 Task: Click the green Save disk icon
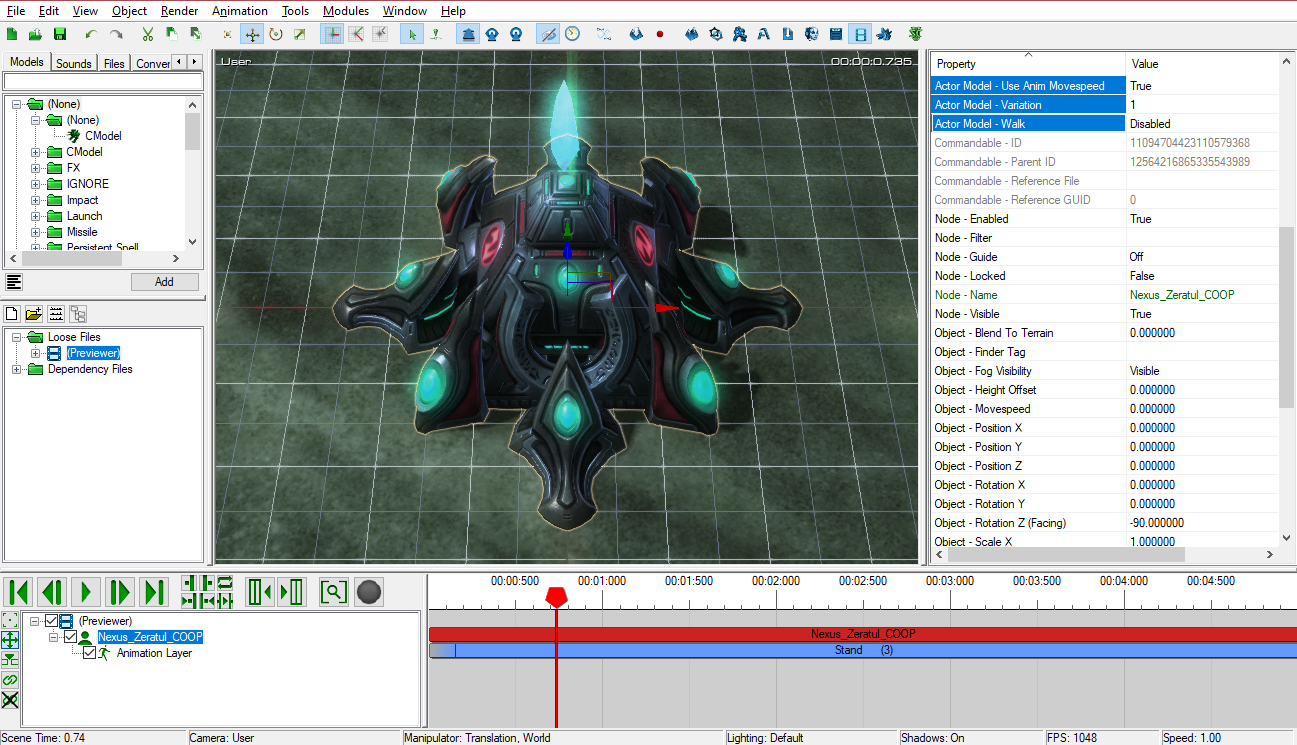[60, 34]
